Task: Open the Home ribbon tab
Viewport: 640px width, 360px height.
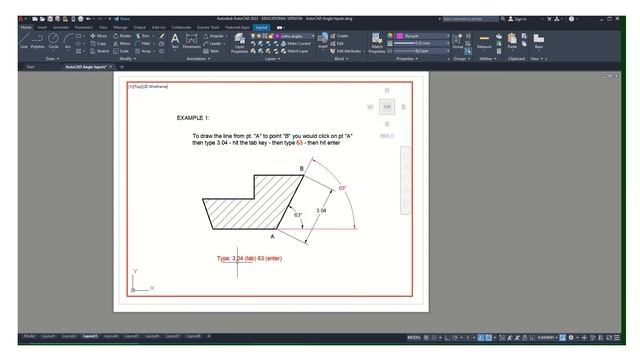Action: pos(26,27)
